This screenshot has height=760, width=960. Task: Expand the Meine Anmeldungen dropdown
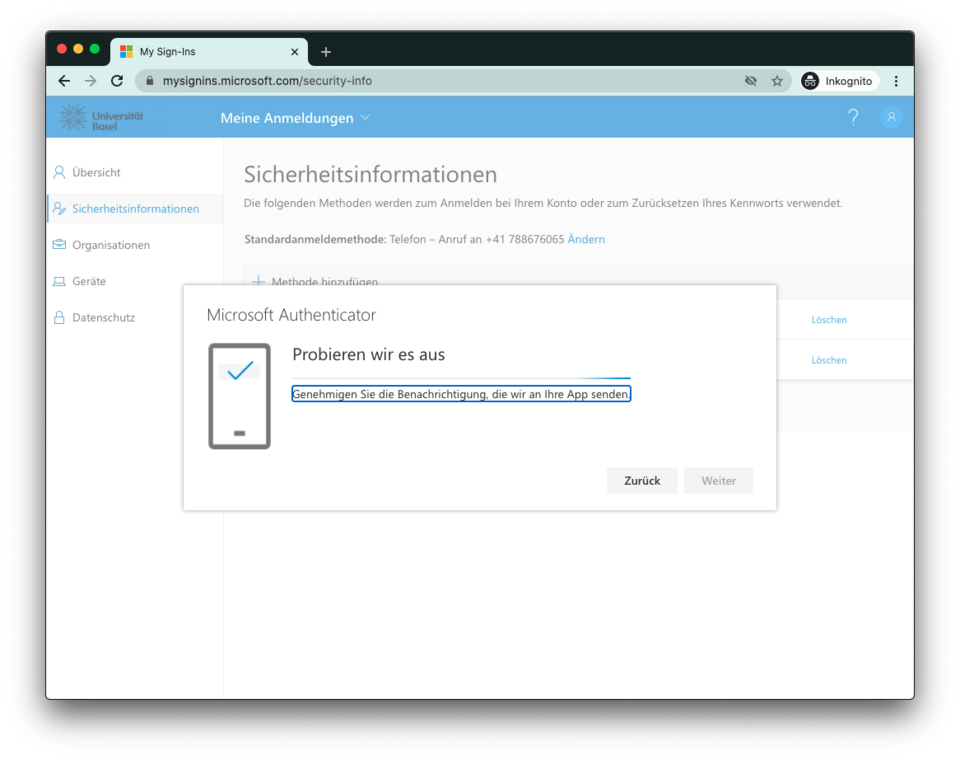pos(295,118)
